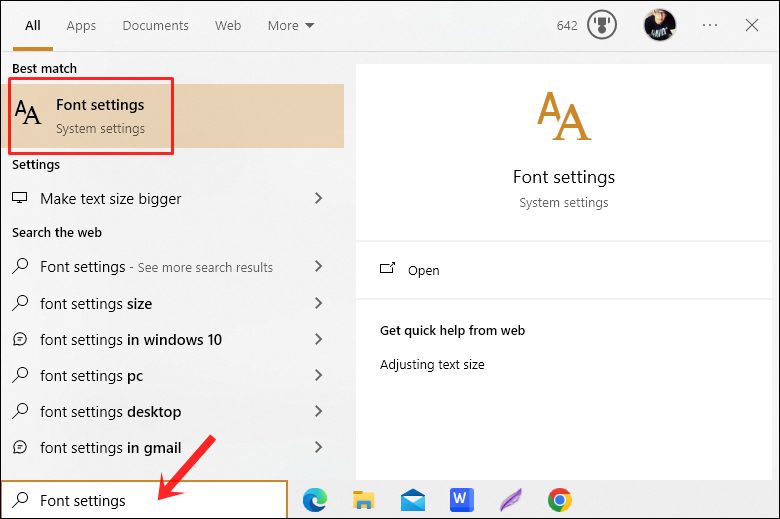This screenshot has width=780, height=519.
Task: Switch to the Documents tab
Action: click(x=156, y=25)
